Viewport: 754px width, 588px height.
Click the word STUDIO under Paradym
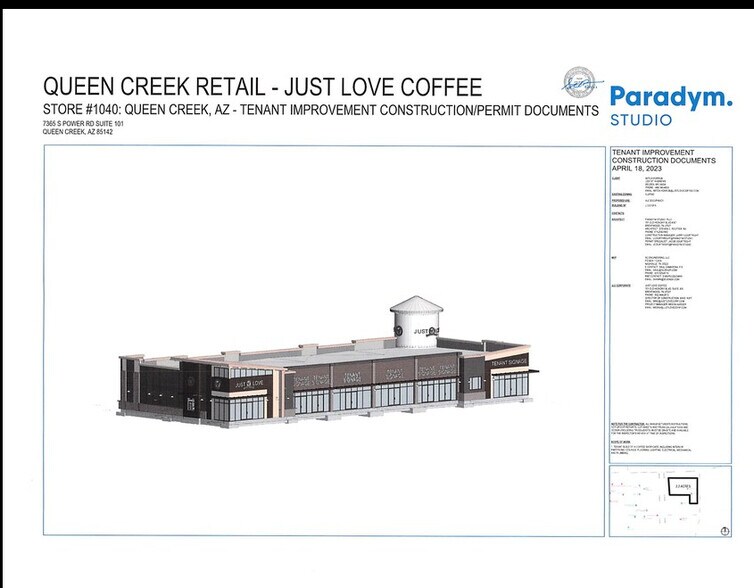tap(641, 120)
